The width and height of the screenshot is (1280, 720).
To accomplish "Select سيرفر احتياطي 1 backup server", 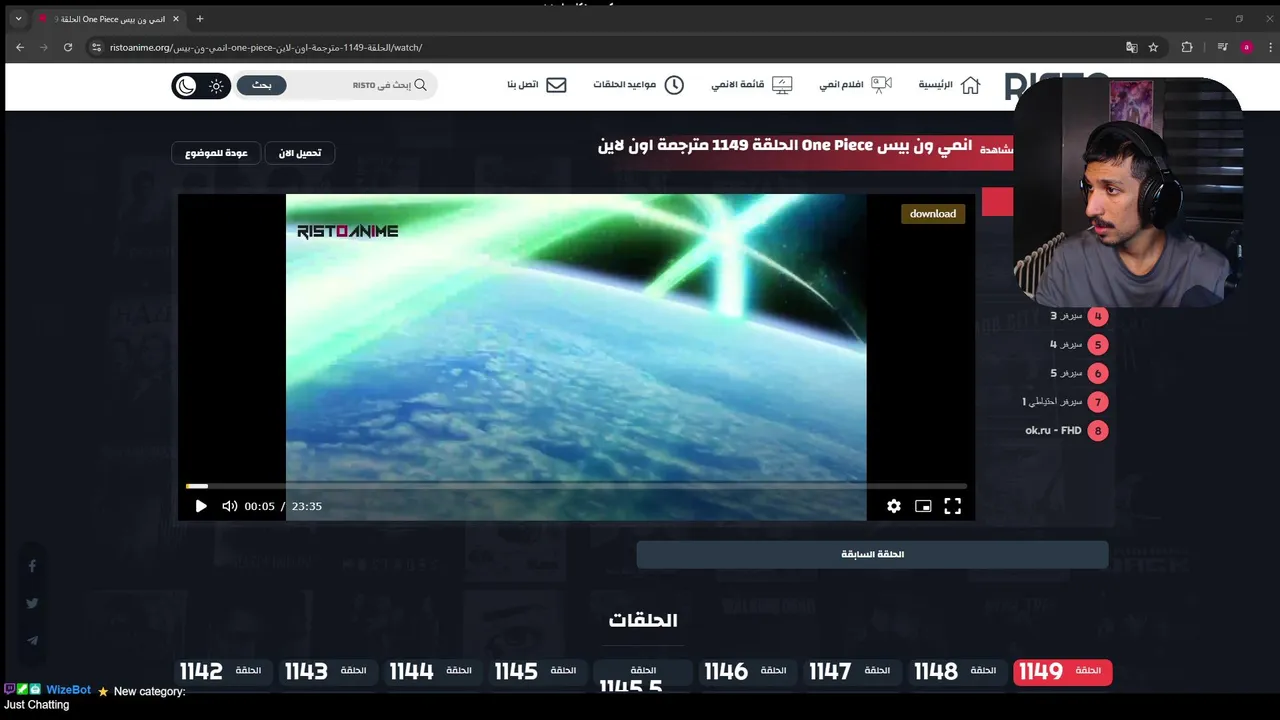I will click(1064, 402).
